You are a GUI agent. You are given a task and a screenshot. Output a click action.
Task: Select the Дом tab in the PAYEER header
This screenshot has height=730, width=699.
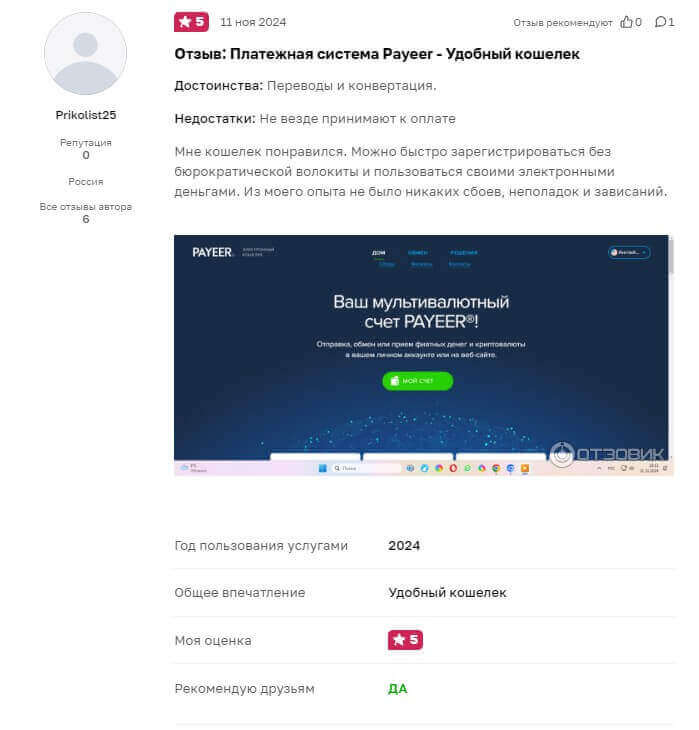click(379, 253)
